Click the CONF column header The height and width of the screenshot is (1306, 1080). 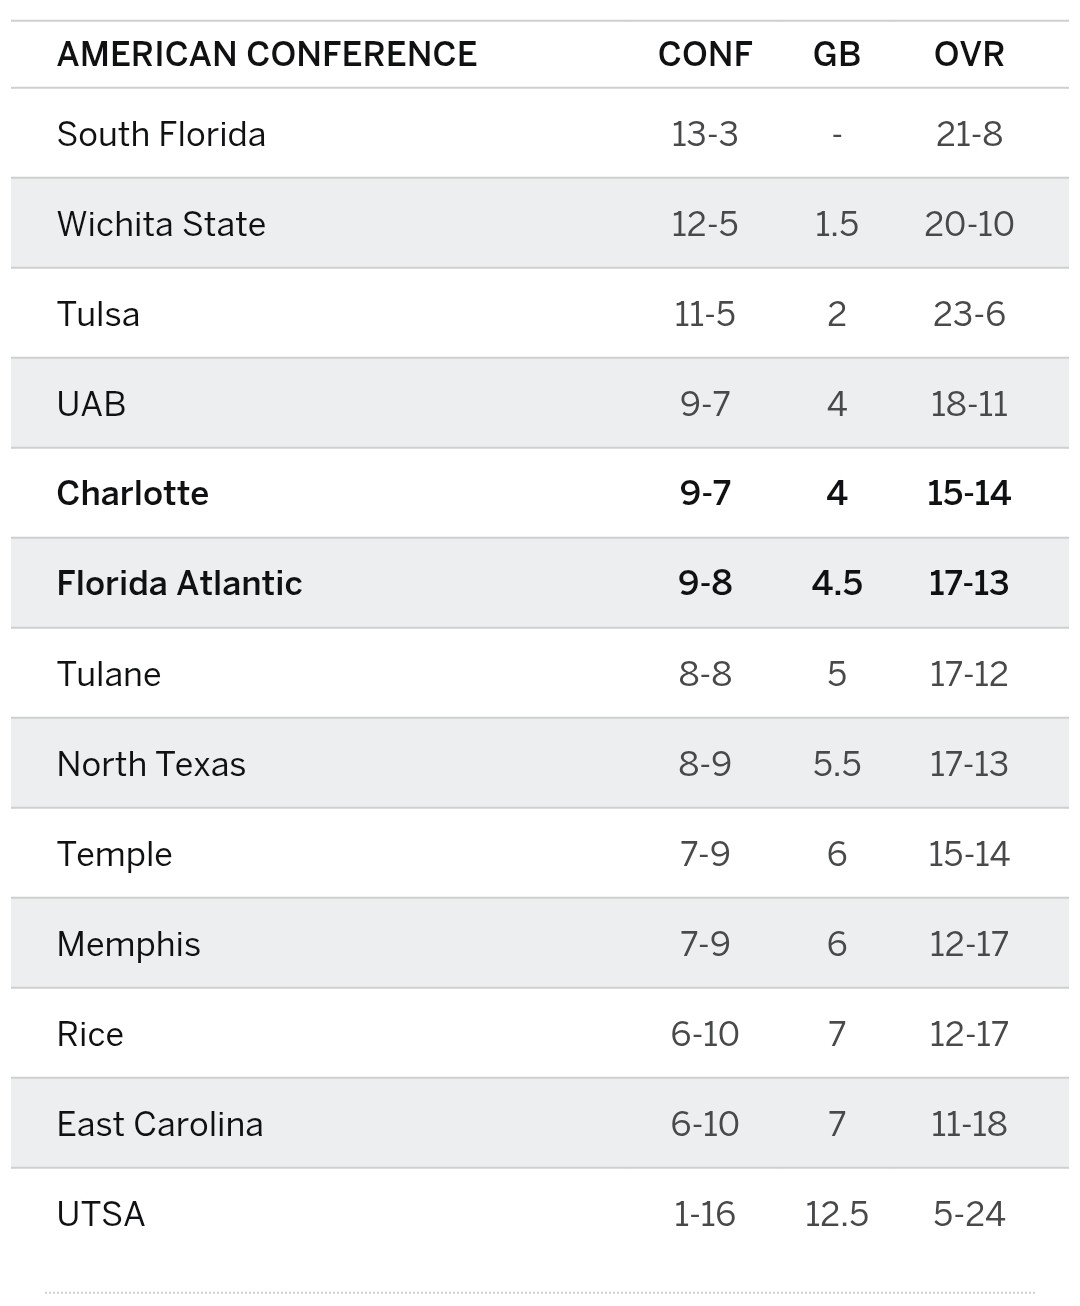(705, 54)
